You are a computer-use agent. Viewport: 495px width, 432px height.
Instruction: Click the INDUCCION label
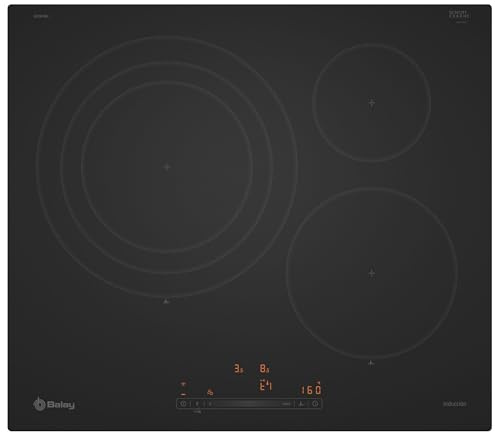tap(455, 404)
